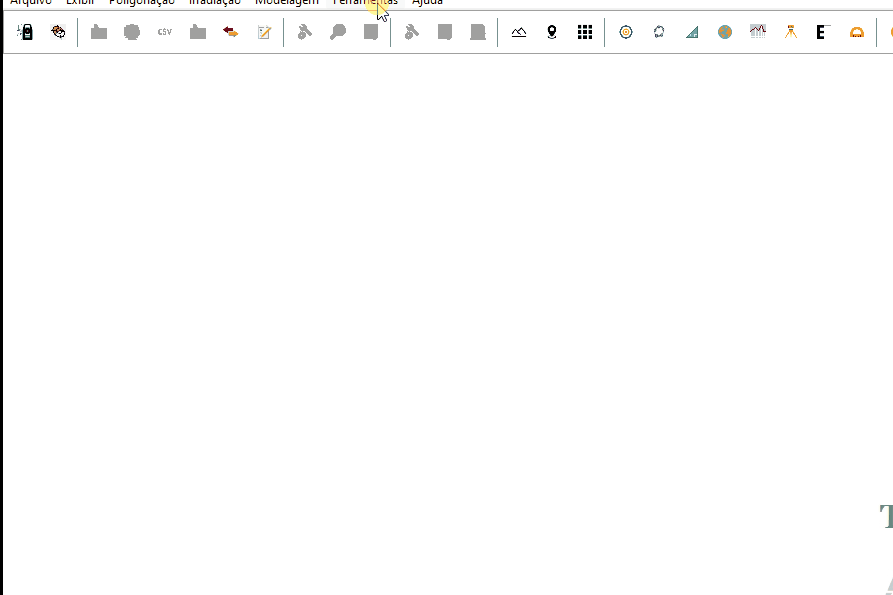
Task: Click the black three-by-three grid icon
Action: pos(585,32)
